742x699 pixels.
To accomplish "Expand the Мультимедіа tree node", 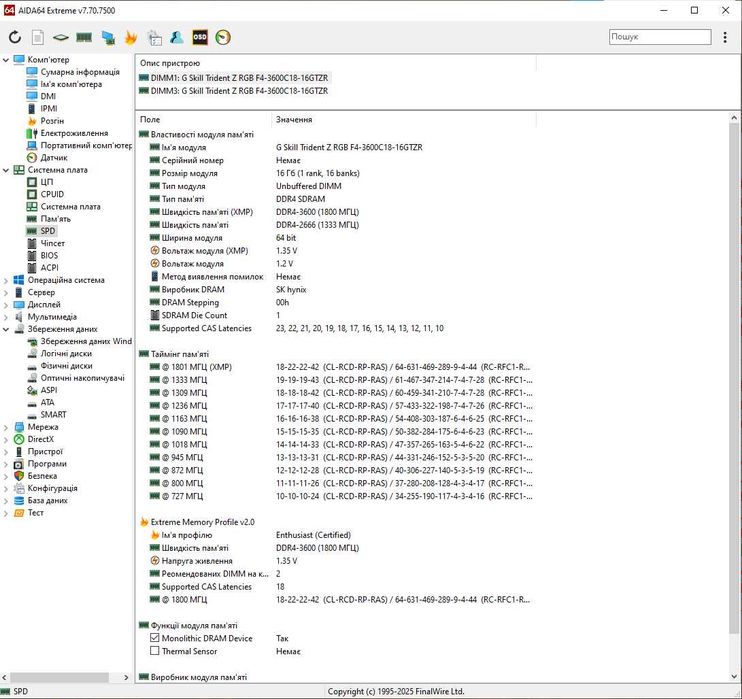I will coord(6,317).
